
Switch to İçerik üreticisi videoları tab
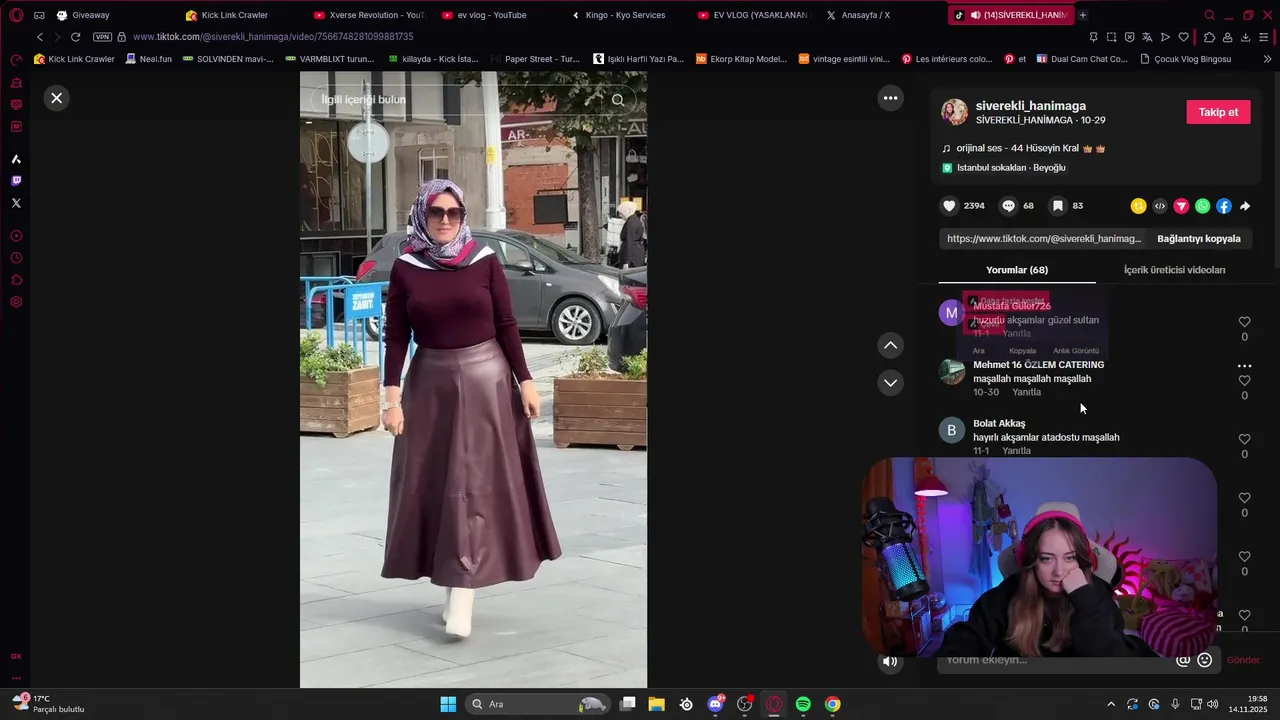coord(1174,270)
